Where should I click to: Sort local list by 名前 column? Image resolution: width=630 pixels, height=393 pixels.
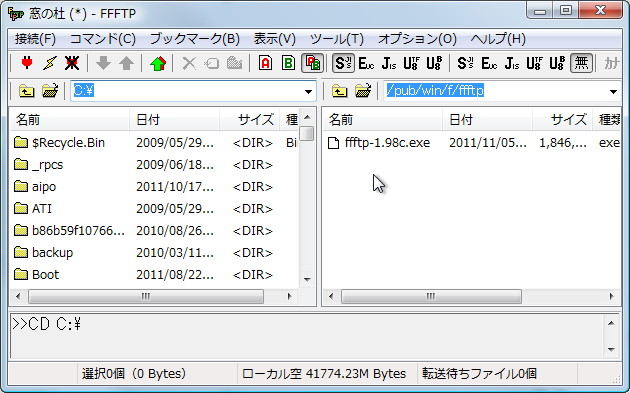click(69, 119)
